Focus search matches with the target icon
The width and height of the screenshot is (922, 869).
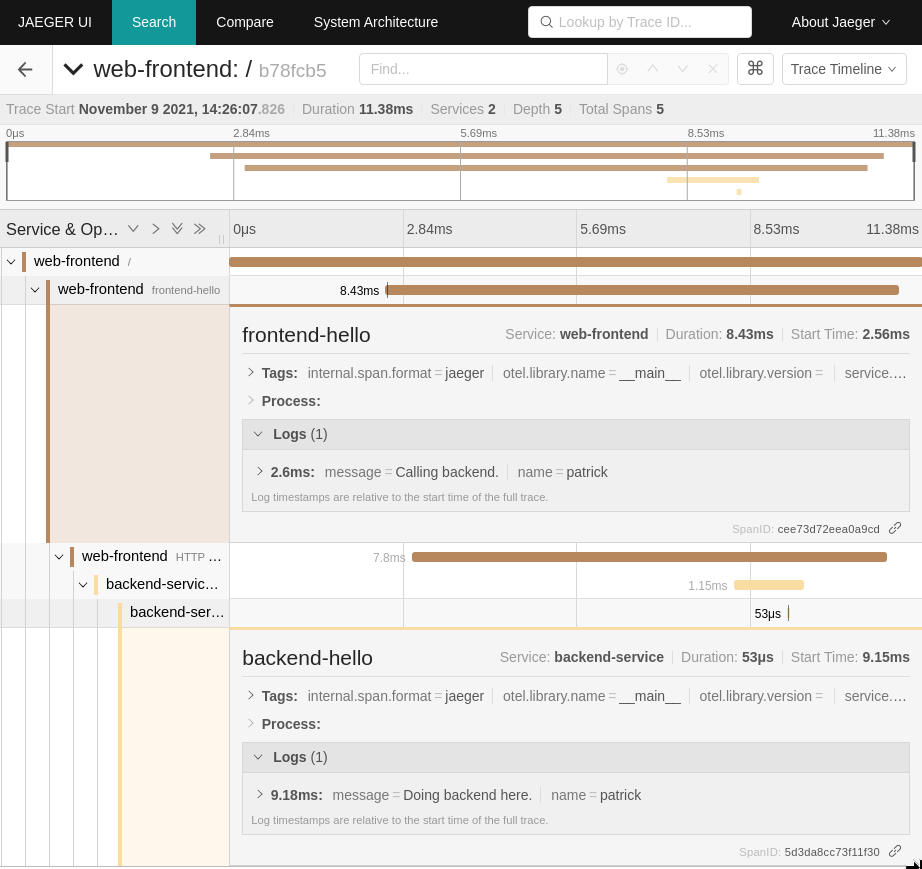point(622,69)
